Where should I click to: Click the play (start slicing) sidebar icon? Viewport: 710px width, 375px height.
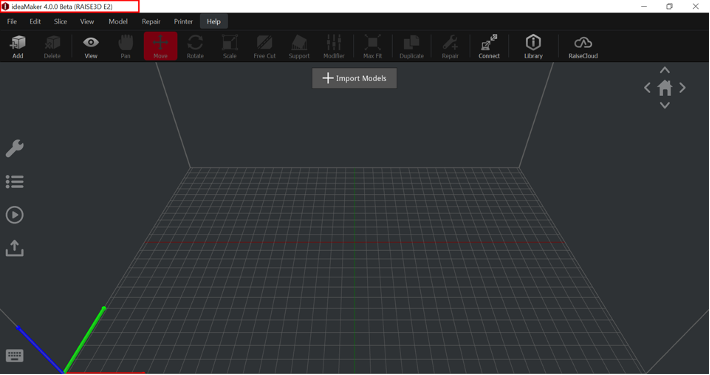(14, 215)
